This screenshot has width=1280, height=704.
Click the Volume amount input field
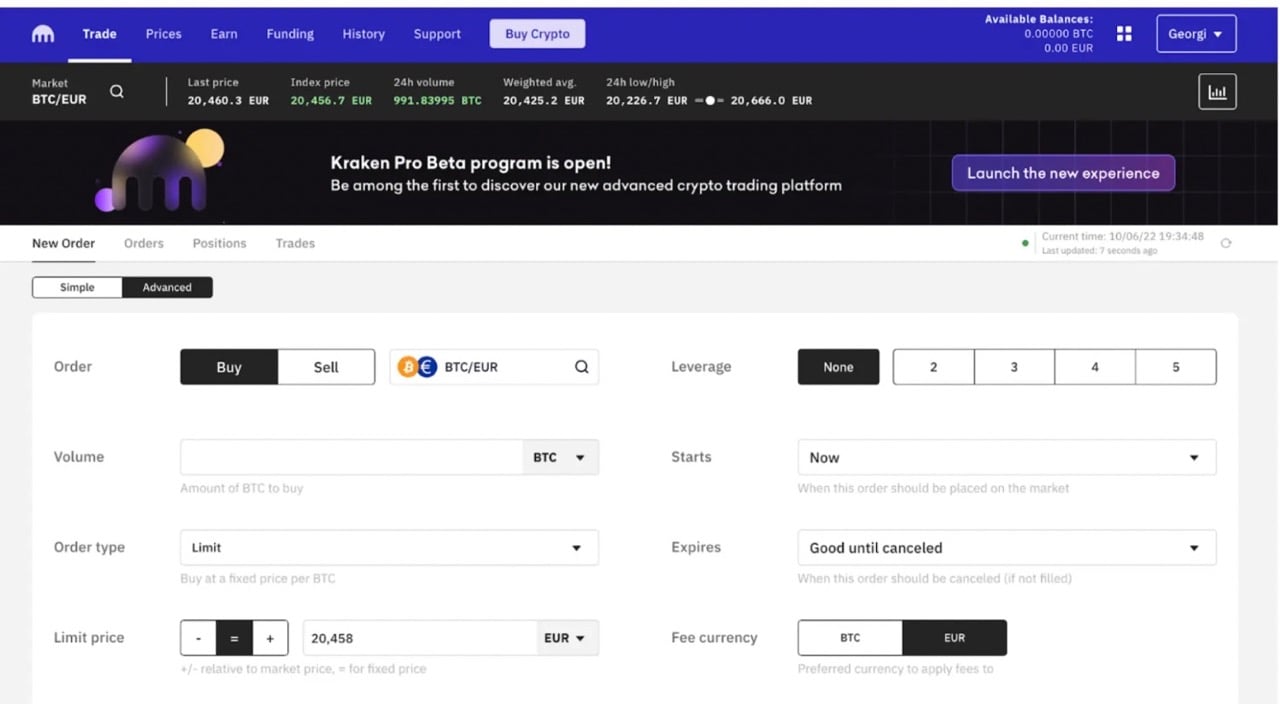click(351, 457)
